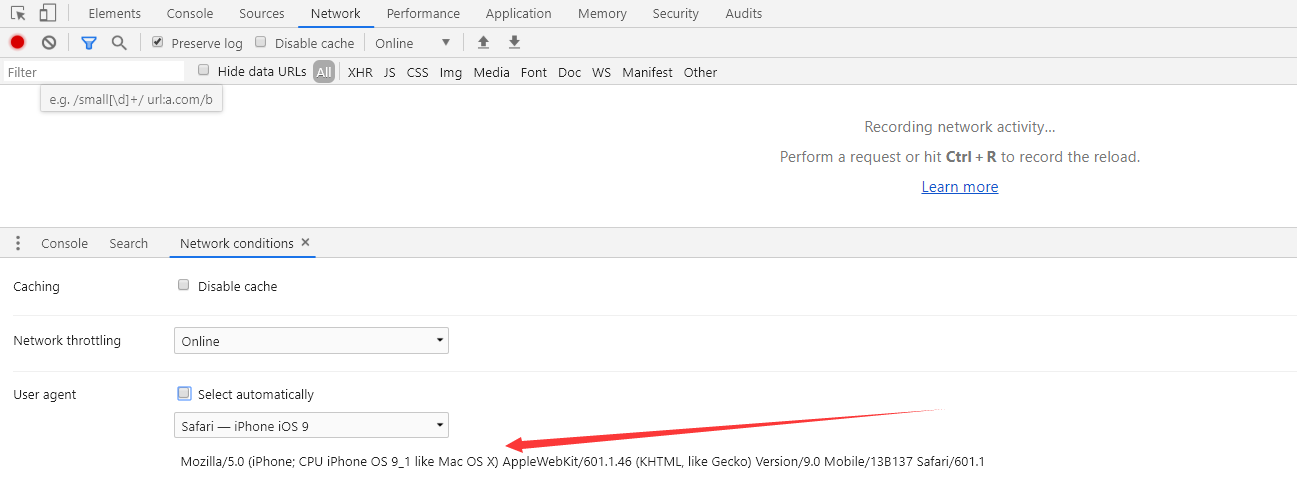The image size is (1297, 503).
Task: Switch to the Security tab
Action: (676, 13)
